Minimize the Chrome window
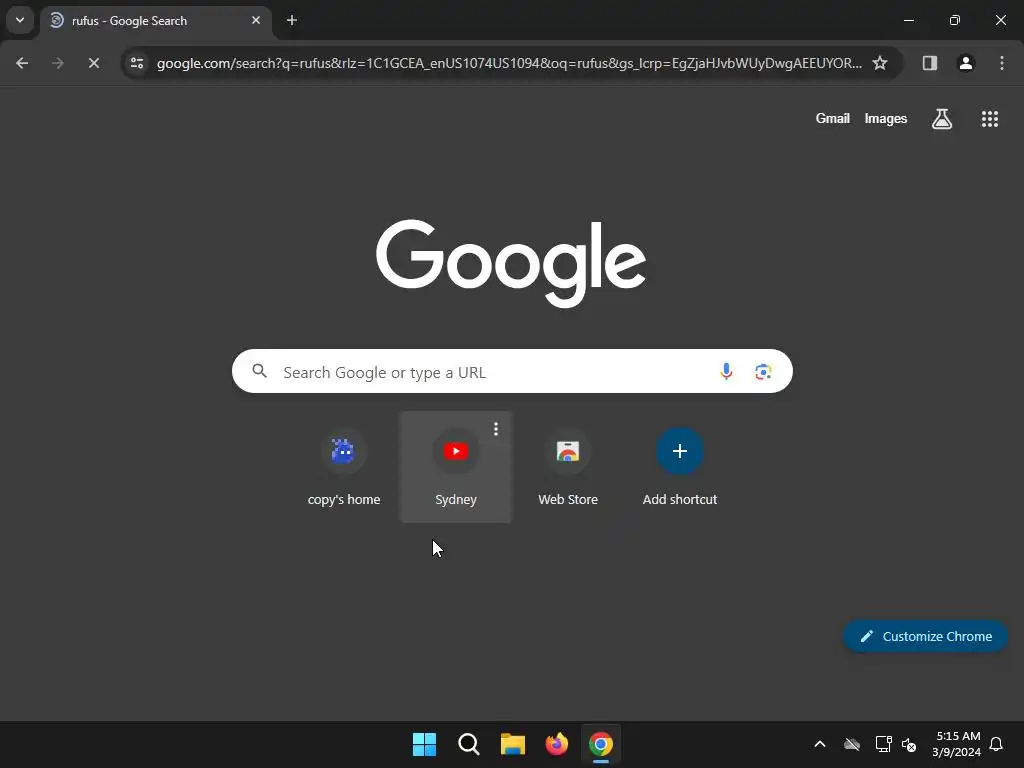Viewport: 1024px width, 768px height. pos(908,20)
